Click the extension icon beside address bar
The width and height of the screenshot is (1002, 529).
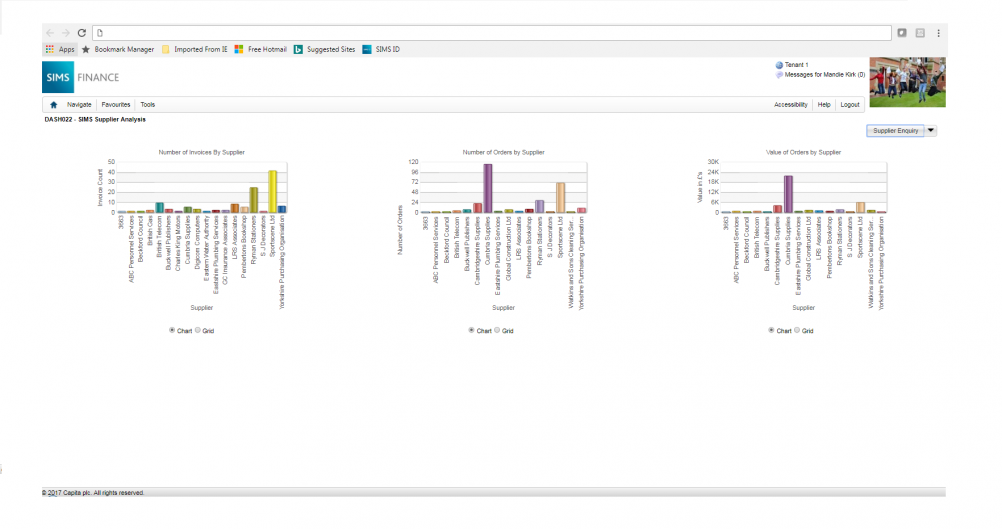[x=902, y=33]
